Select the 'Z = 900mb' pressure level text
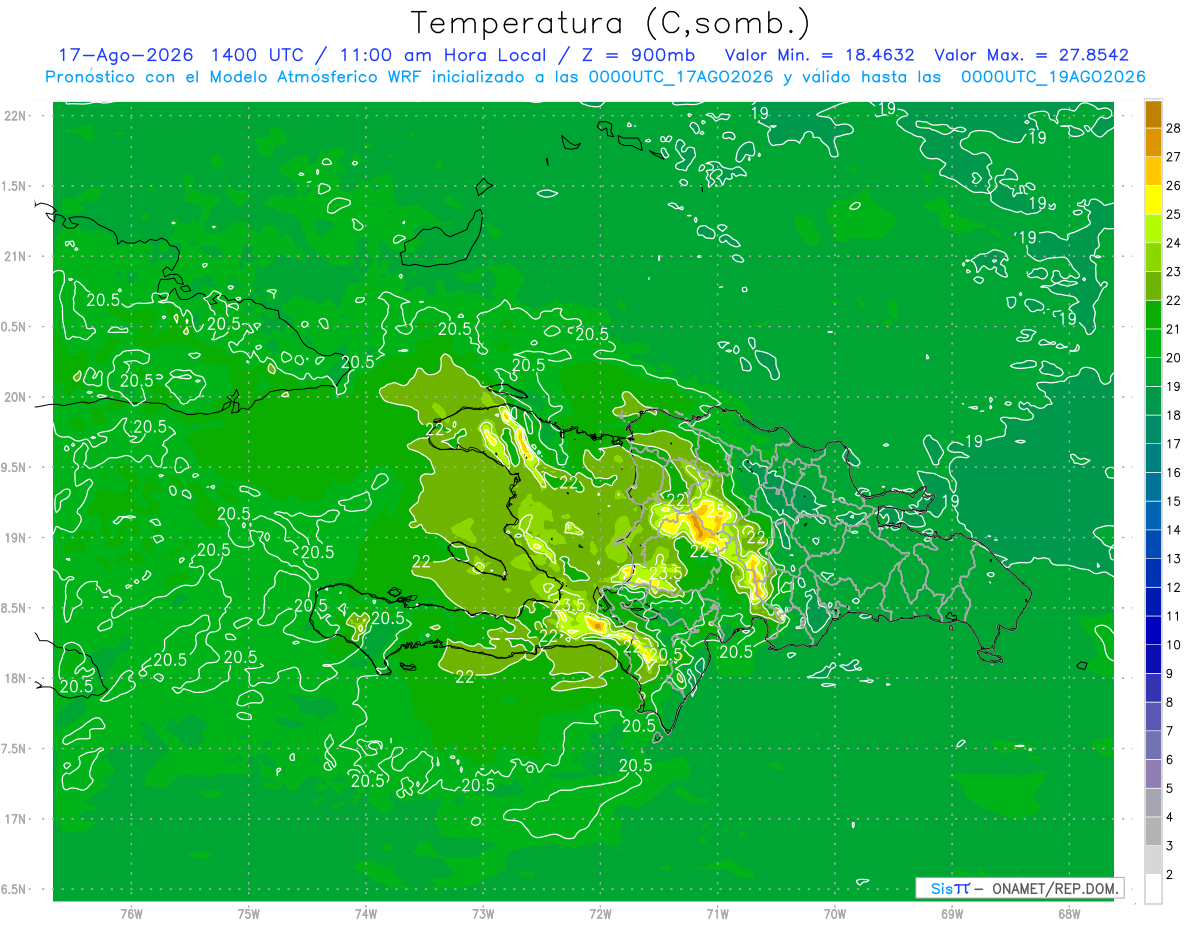The height and width of the screenshot is (927, 1200). point(640,55)
